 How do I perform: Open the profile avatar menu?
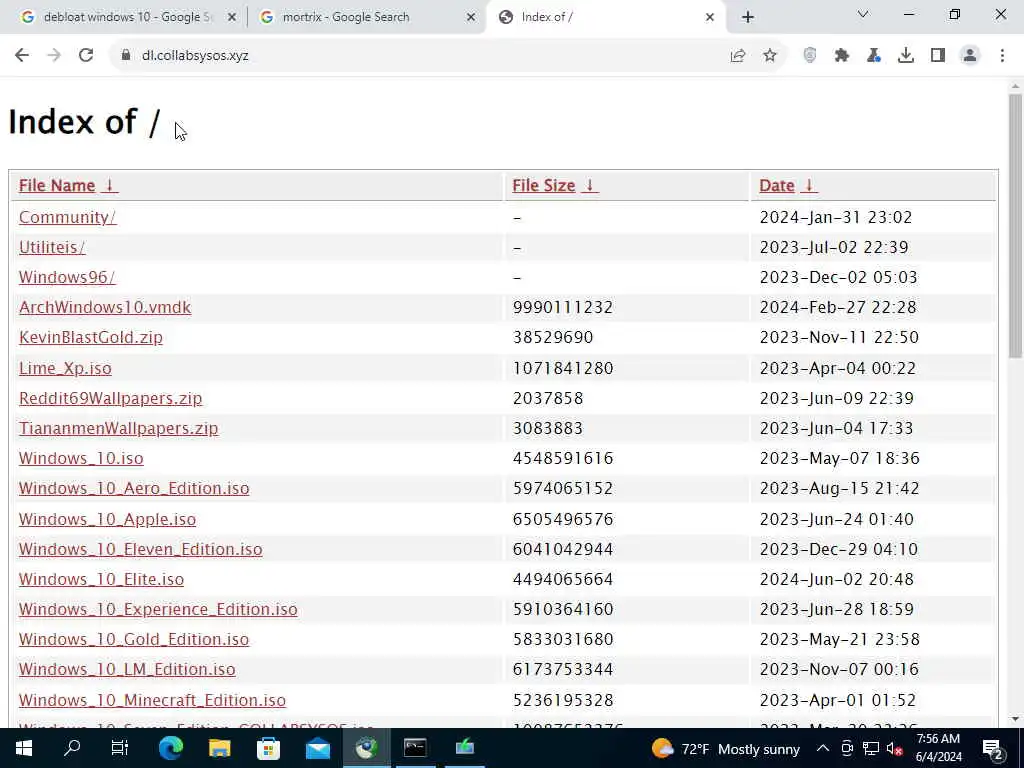[970, 56]
